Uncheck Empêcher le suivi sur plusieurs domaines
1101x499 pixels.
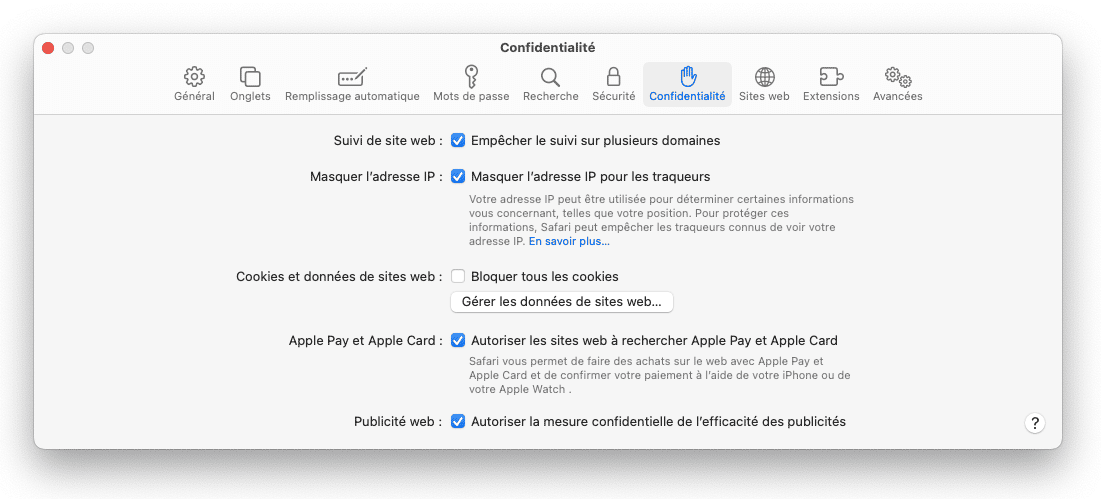pyautogui.click(x=458, y=140)
